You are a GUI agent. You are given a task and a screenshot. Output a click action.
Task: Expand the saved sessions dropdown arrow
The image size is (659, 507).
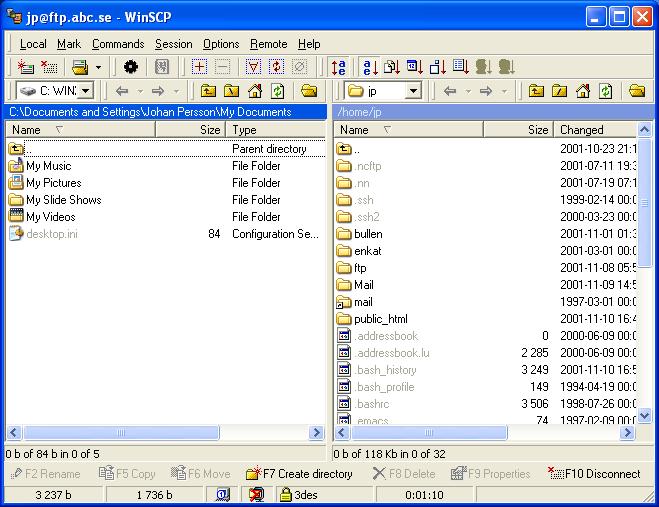pyautogui.click(x=98, y=67)
